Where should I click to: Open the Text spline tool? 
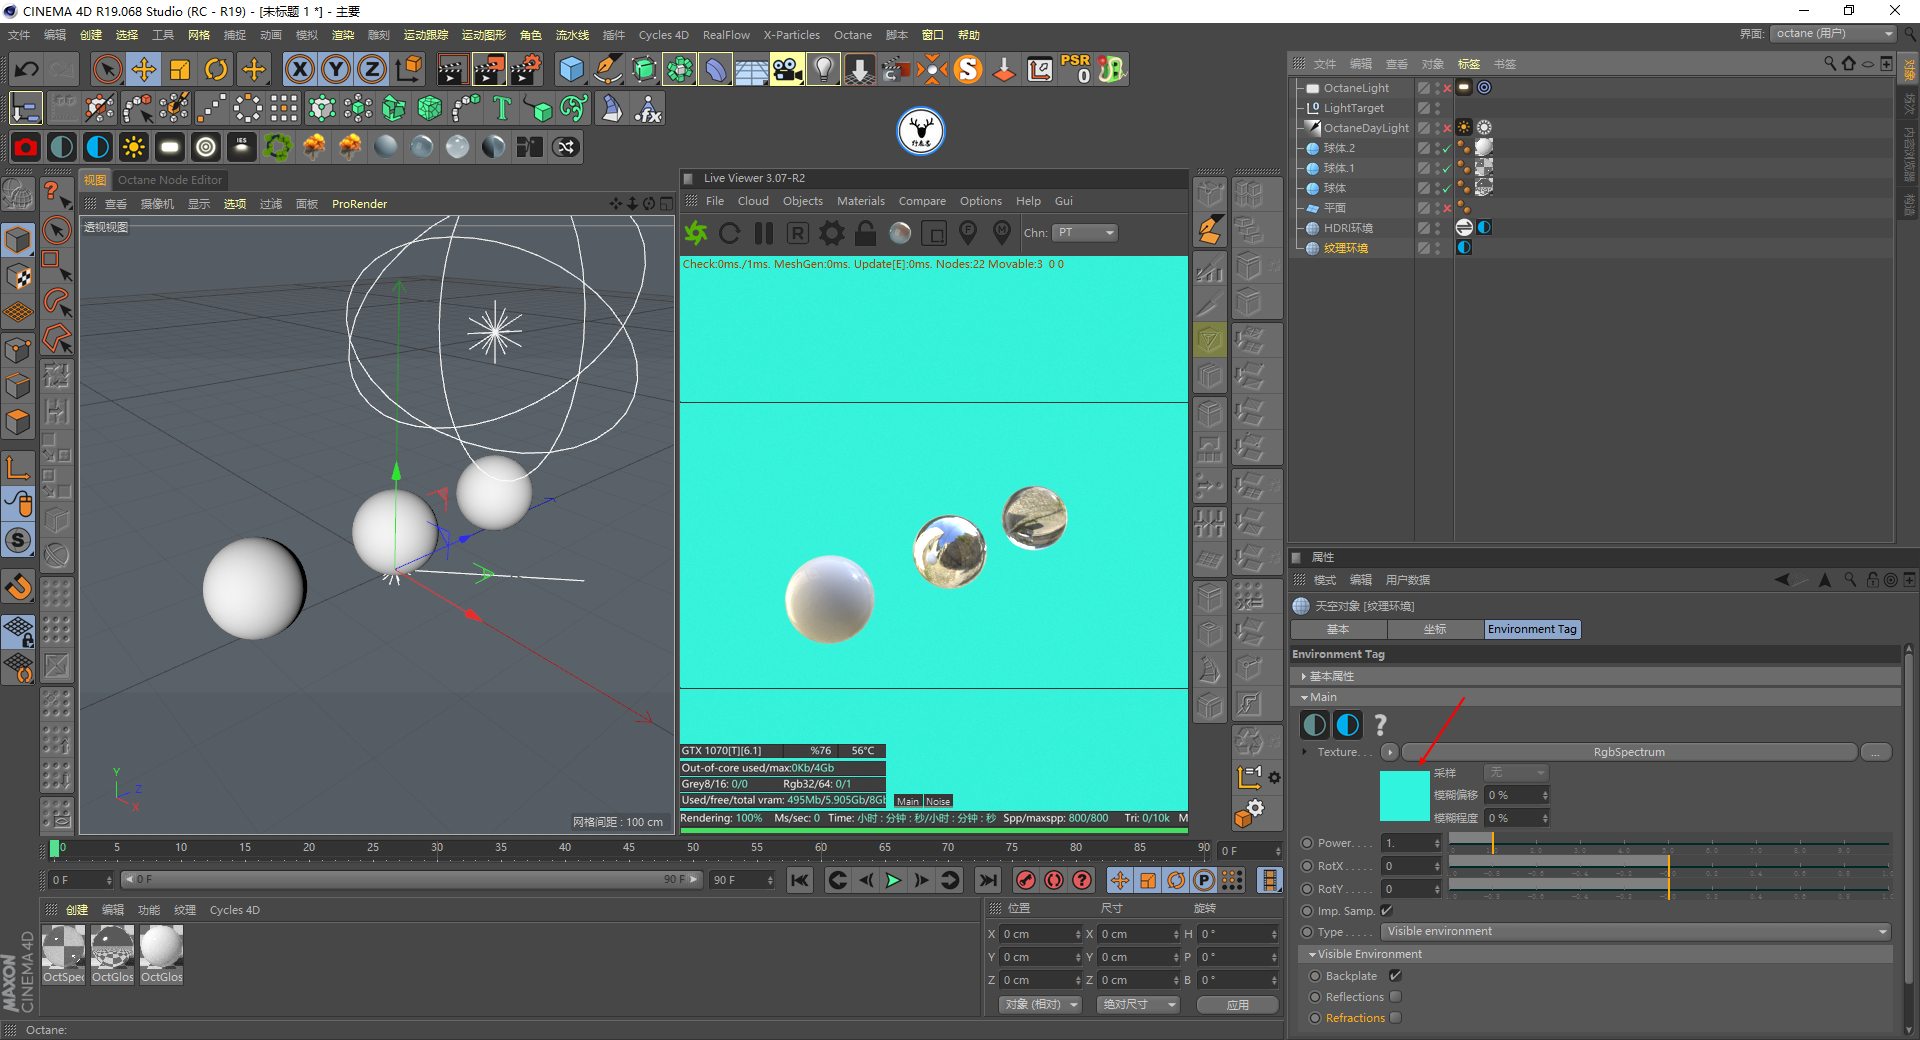pos(502,108)
